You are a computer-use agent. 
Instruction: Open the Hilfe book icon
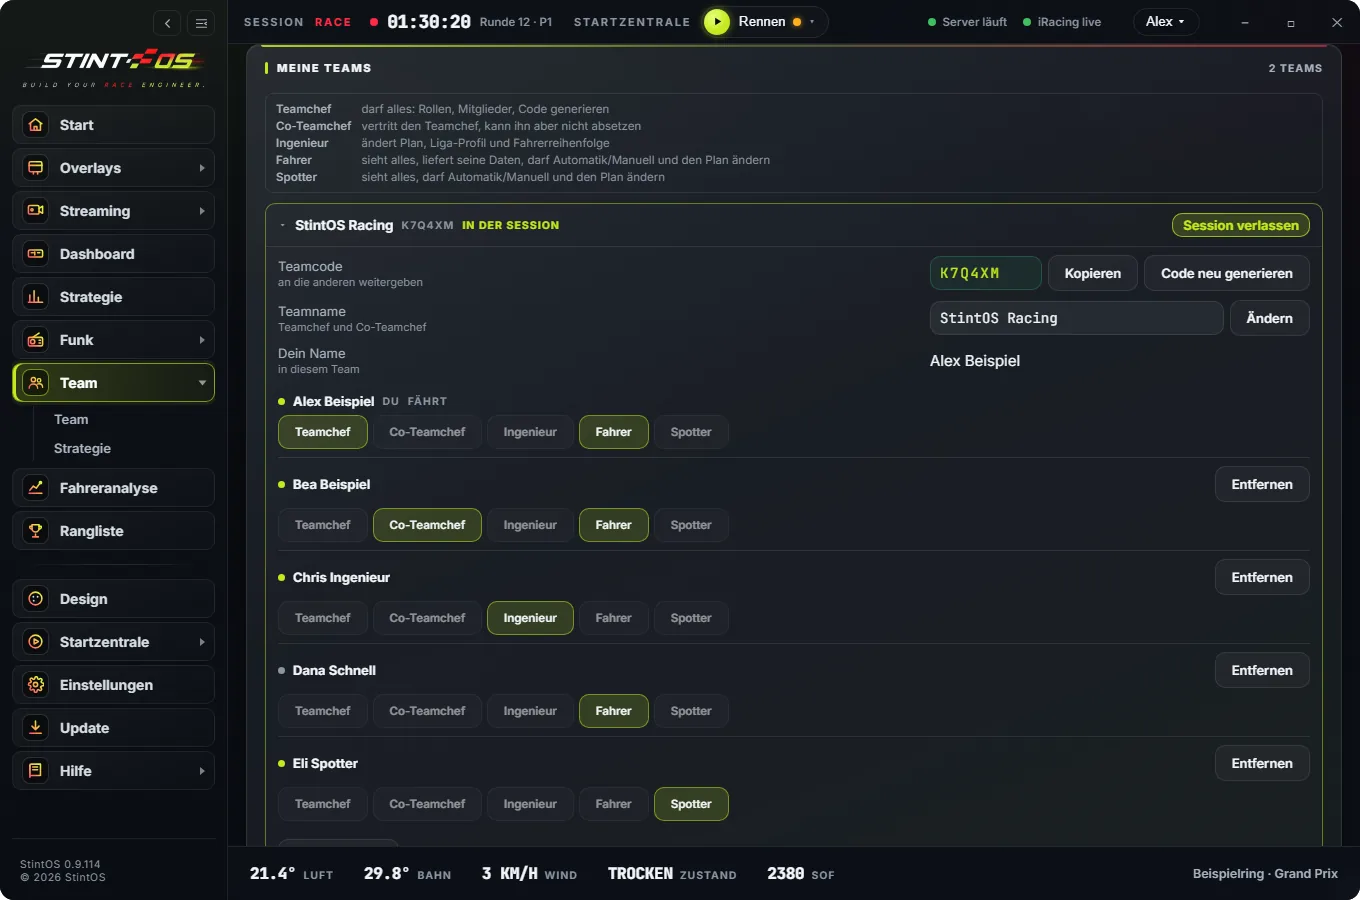pyautogui.click(x=36, y=771)
